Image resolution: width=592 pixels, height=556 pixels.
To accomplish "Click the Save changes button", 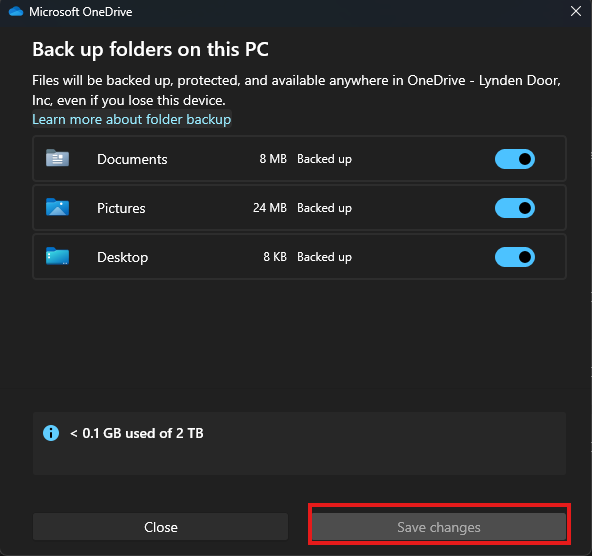I will [x=439, y=527].
